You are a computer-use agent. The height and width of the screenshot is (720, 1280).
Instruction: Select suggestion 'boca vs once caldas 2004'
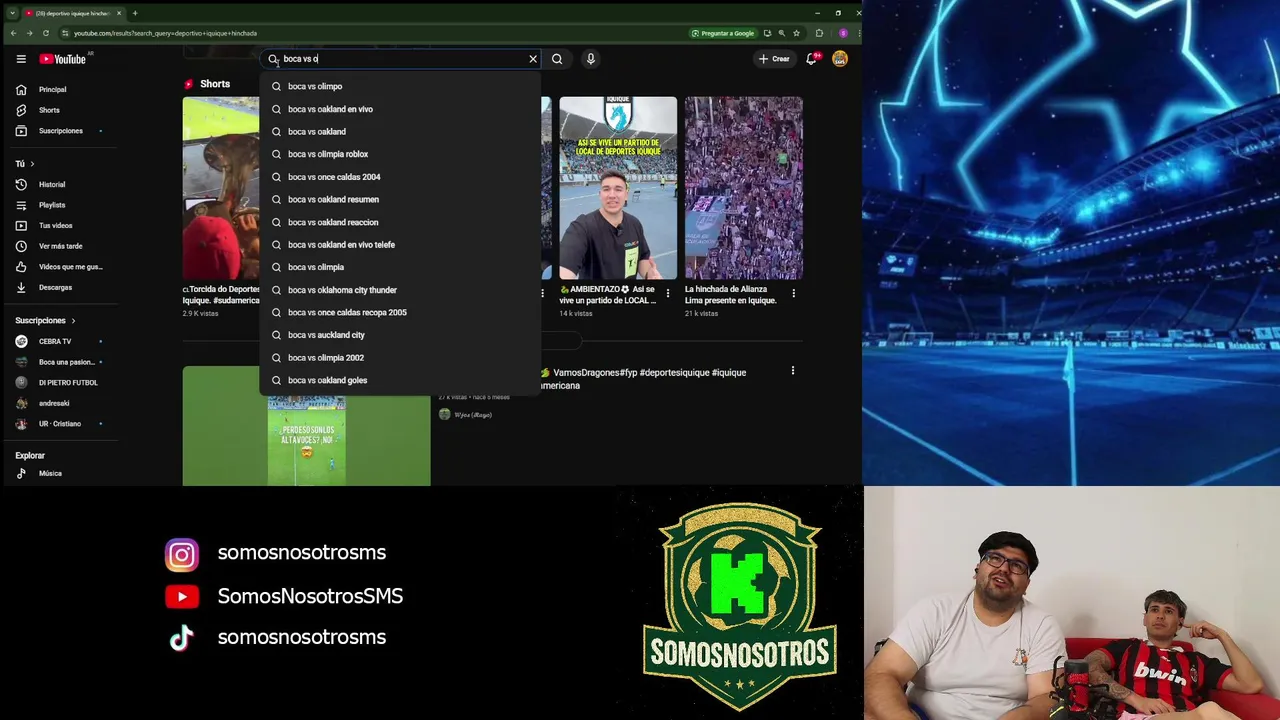[x=400, y=177]
